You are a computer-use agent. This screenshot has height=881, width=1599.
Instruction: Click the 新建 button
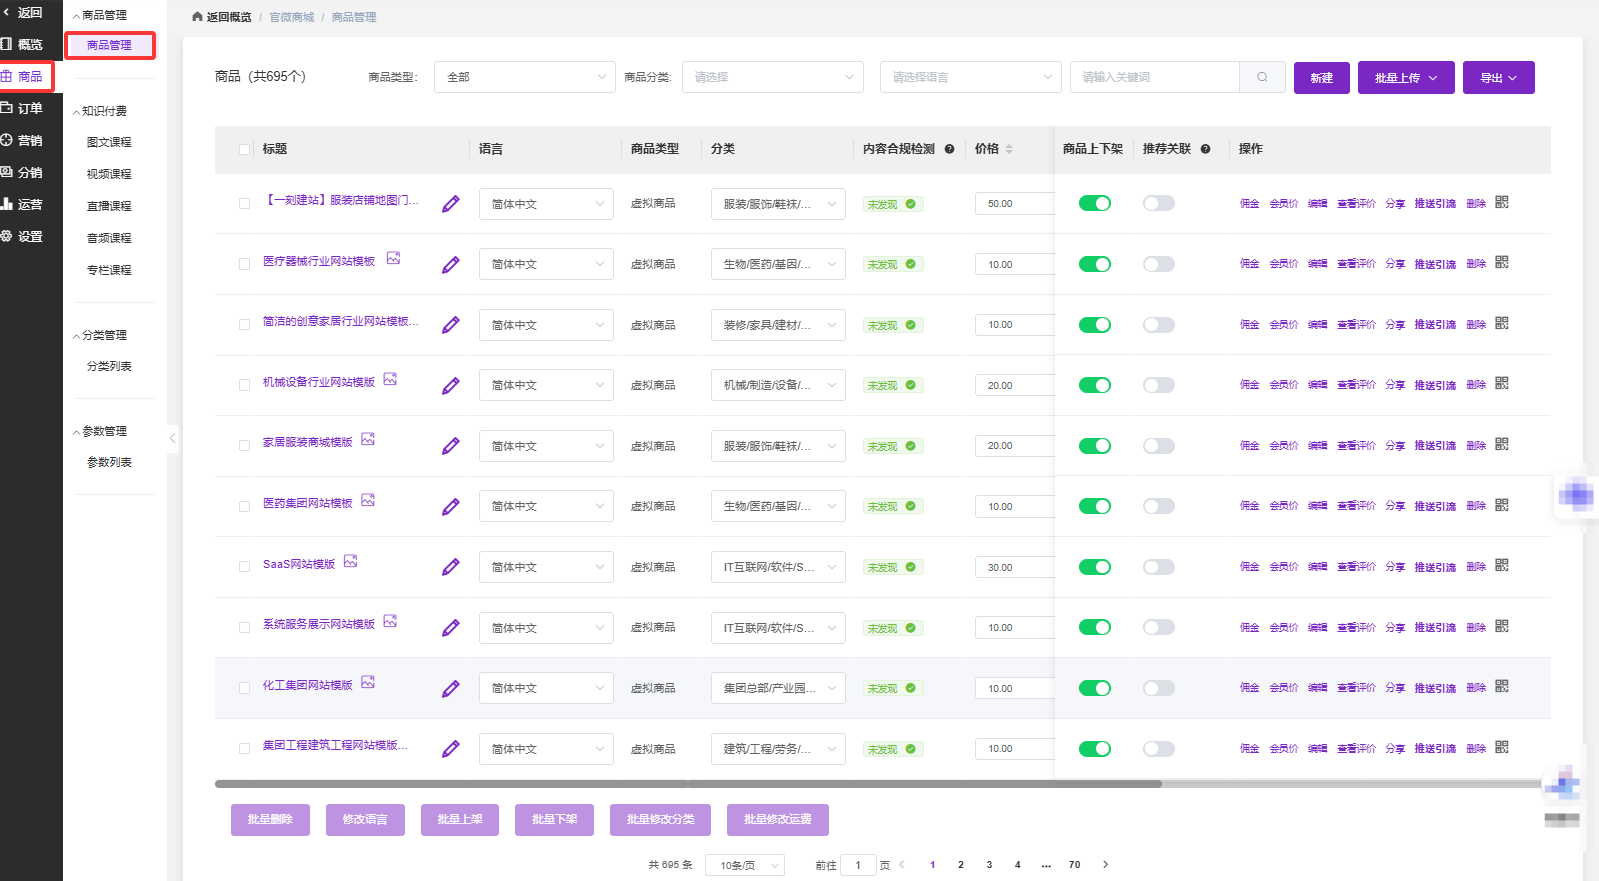(1321, 77)
